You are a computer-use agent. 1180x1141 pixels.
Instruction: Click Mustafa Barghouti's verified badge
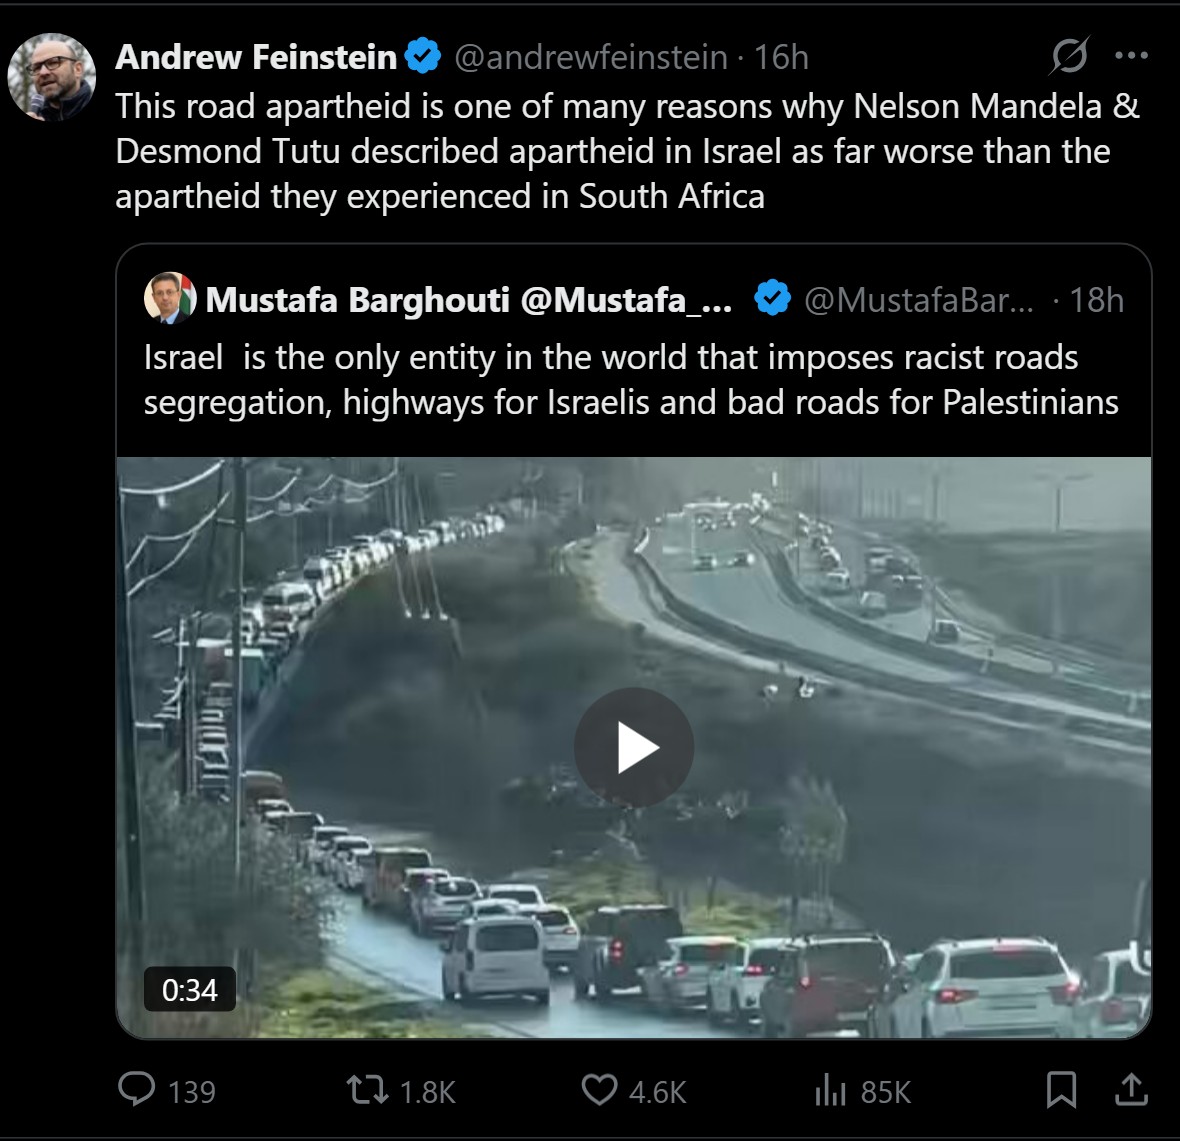(x=772, y=298)
